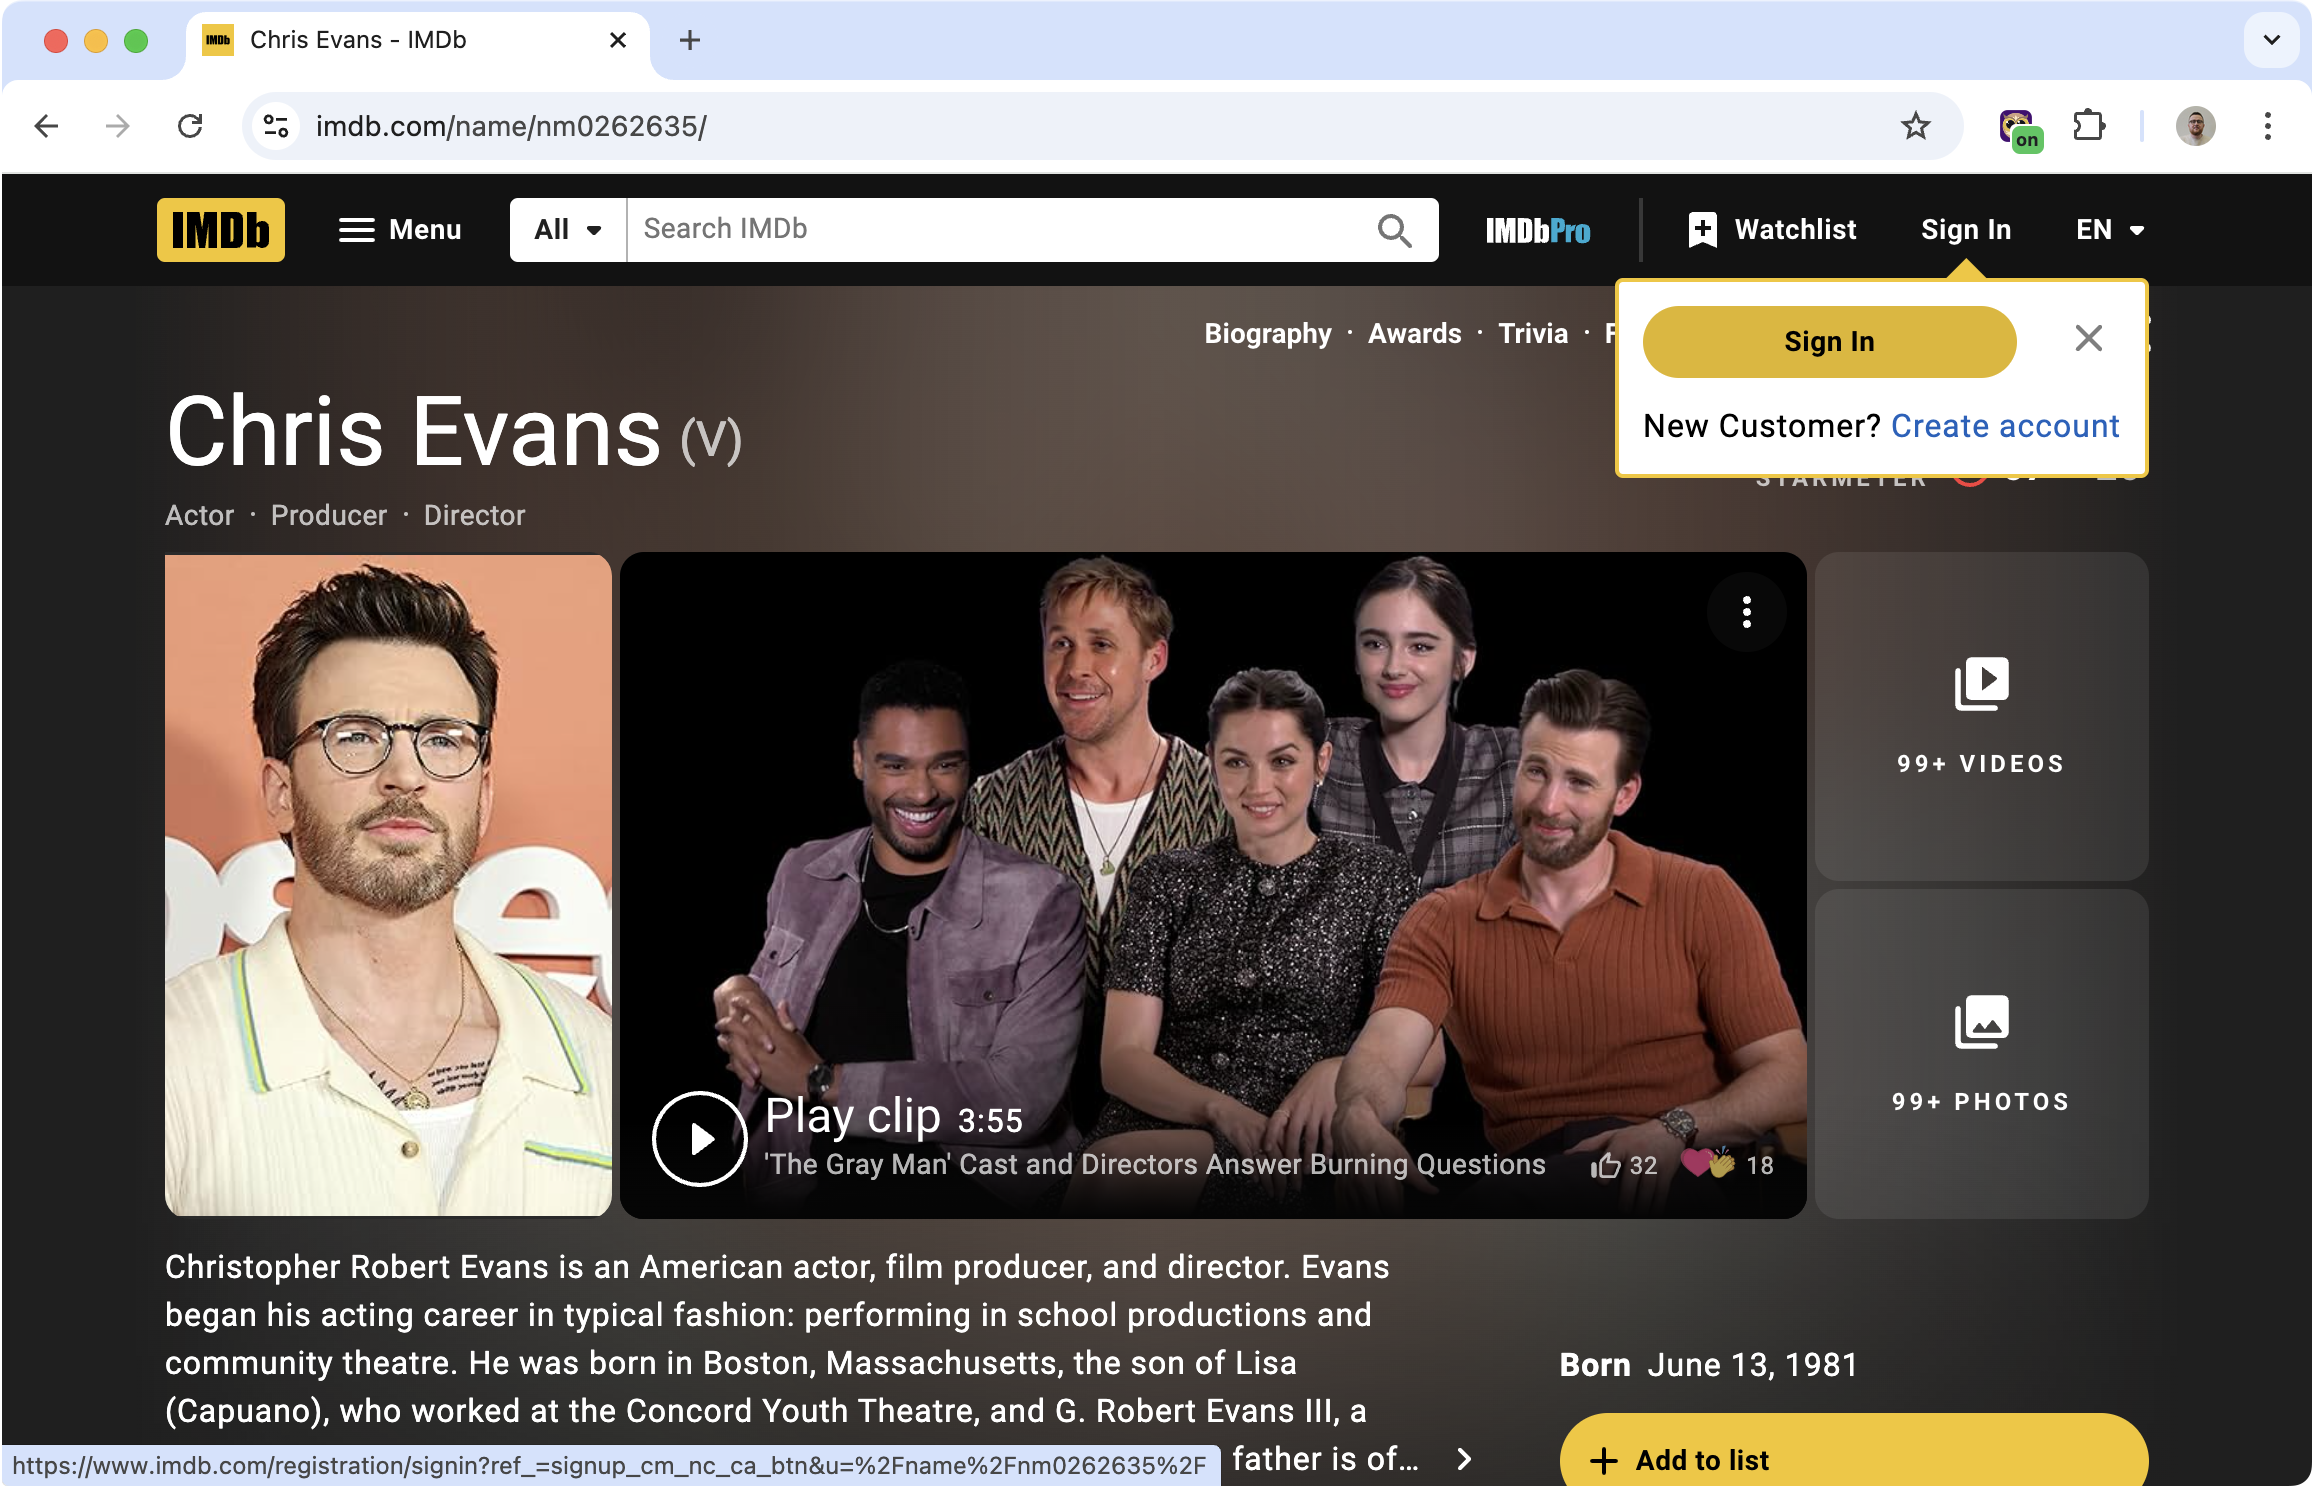Click the profile avatar icon in toolbar
This screenshot has width=2312, height=1488.
coord(2196,126)
